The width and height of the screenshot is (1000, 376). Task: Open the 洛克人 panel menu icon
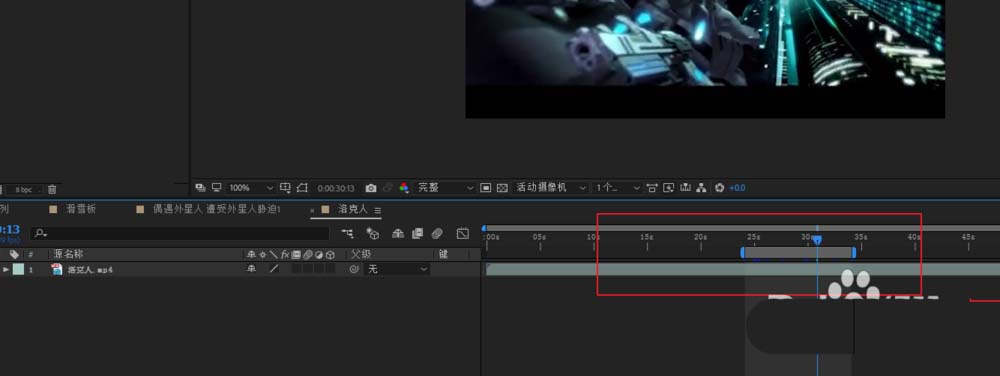click(378, 210)
